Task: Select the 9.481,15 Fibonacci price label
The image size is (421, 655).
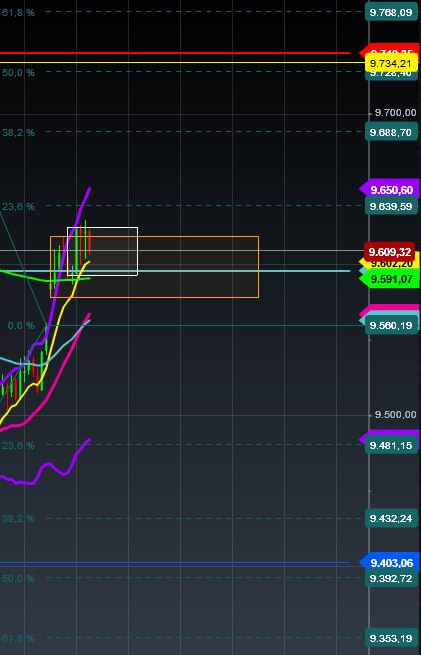Action: point(391,445)
